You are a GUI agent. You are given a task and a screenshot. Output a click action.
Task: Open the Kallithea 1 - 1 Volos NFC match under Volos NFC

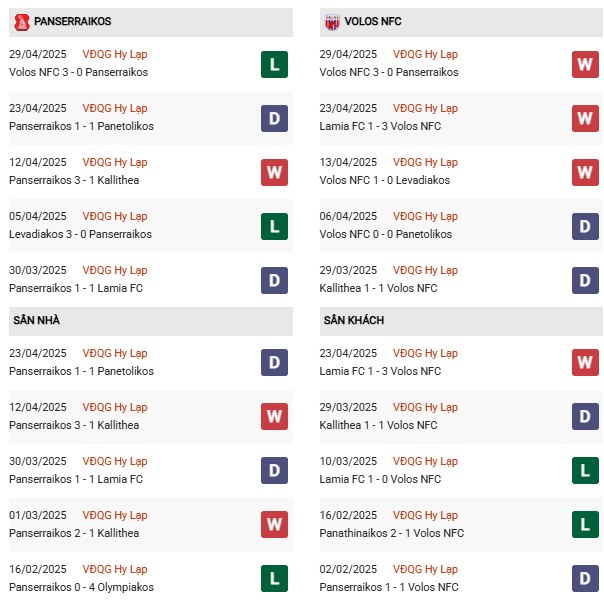tap(378, 288)
